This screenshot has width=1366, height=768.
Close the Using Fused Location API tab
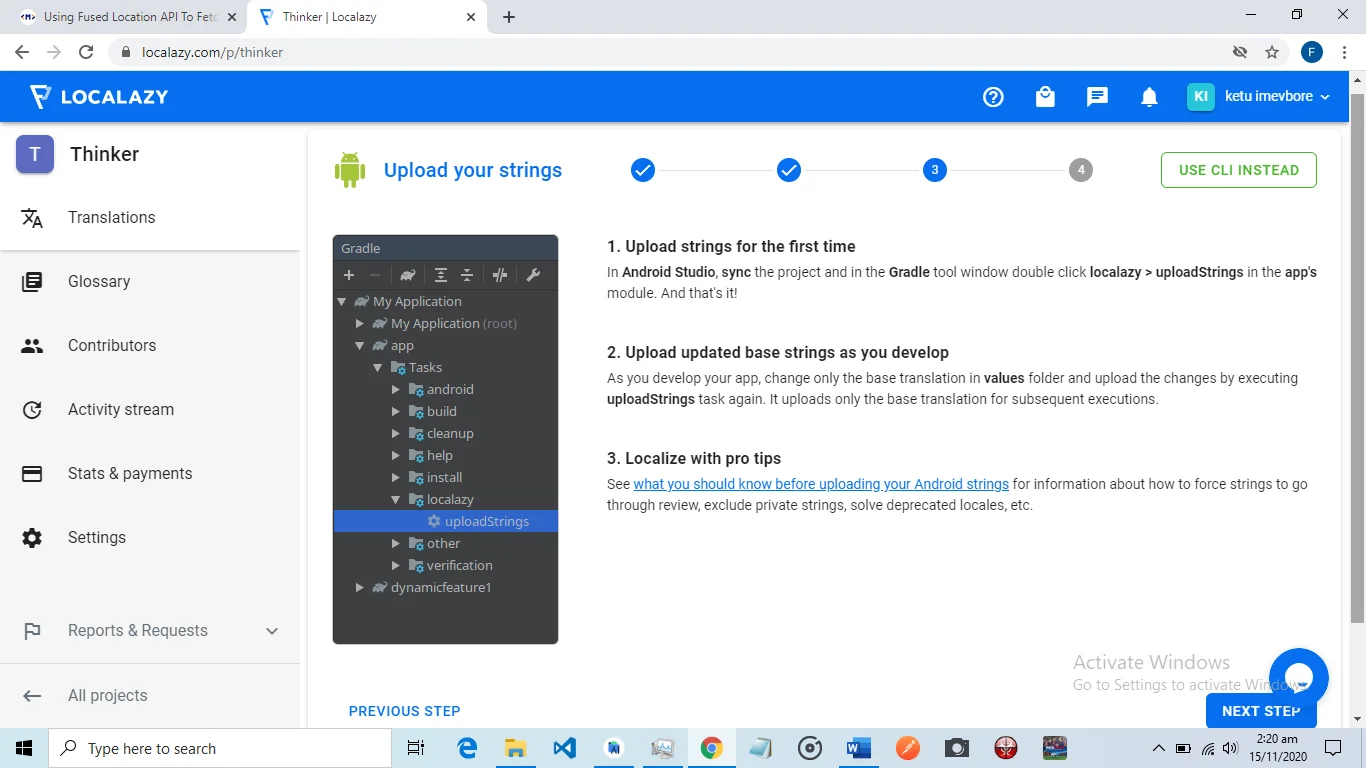pyautogui.click(x=232, y=17)
